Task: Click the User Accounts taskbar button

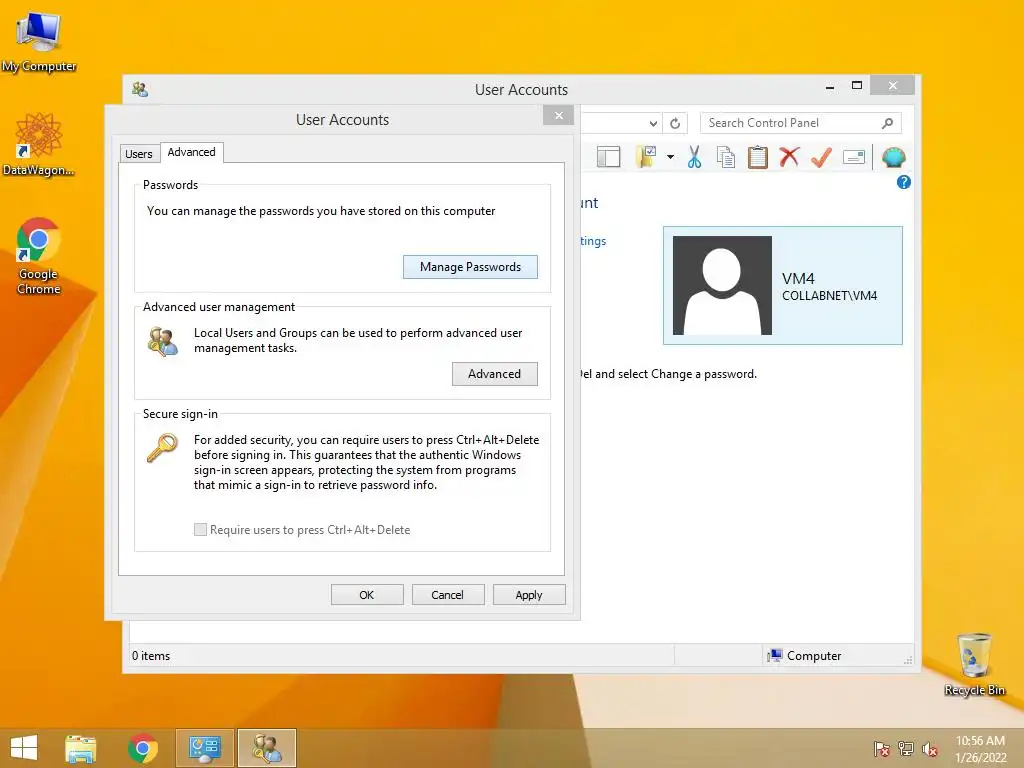Action: coord(267,748)
